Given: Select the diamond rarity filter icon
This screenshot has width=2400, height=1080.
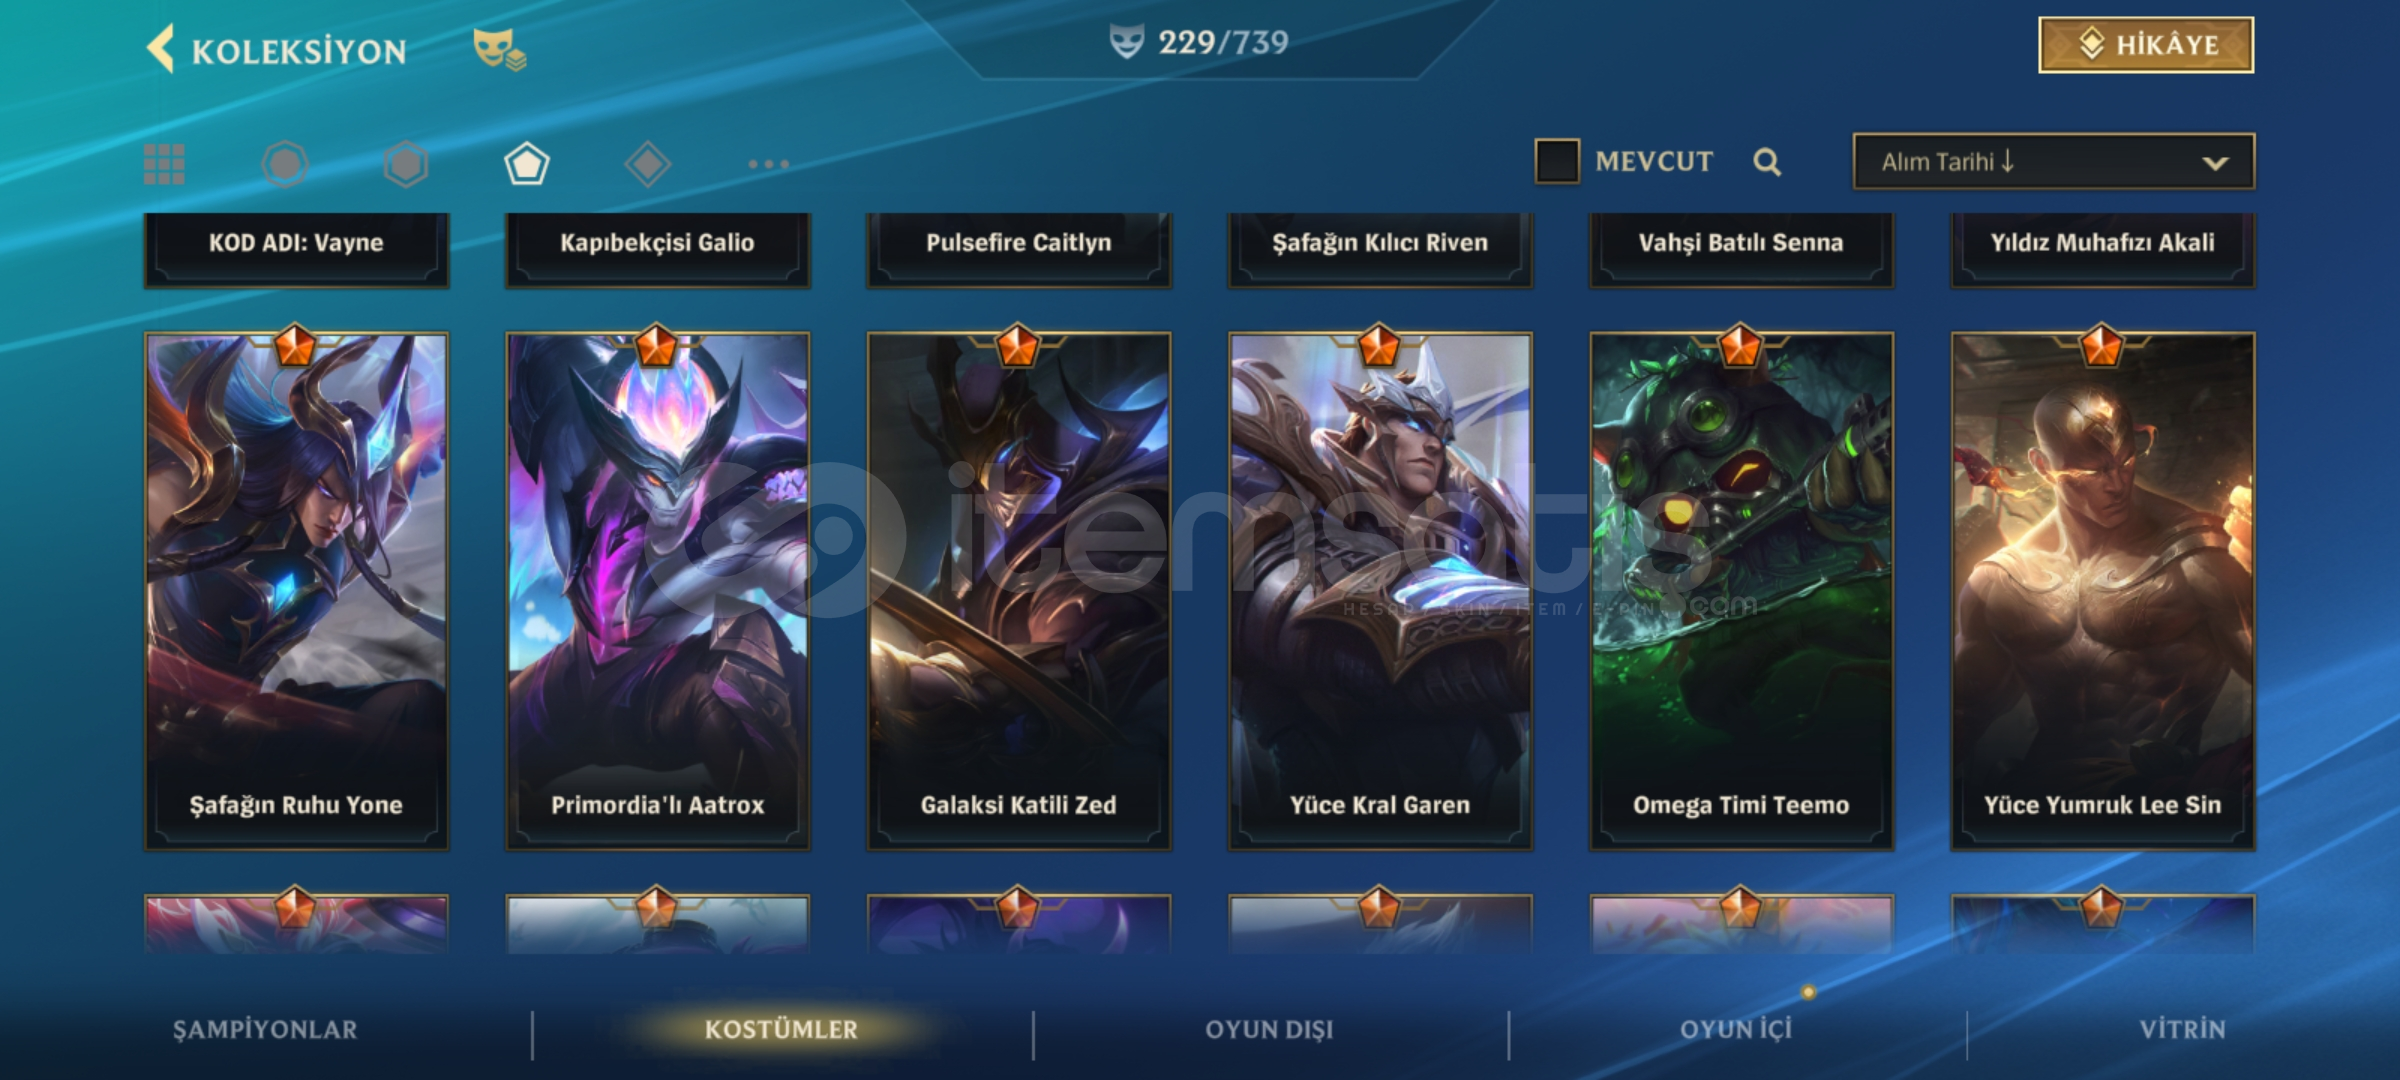Looking at the screenshot, I should tap(647, 164).
